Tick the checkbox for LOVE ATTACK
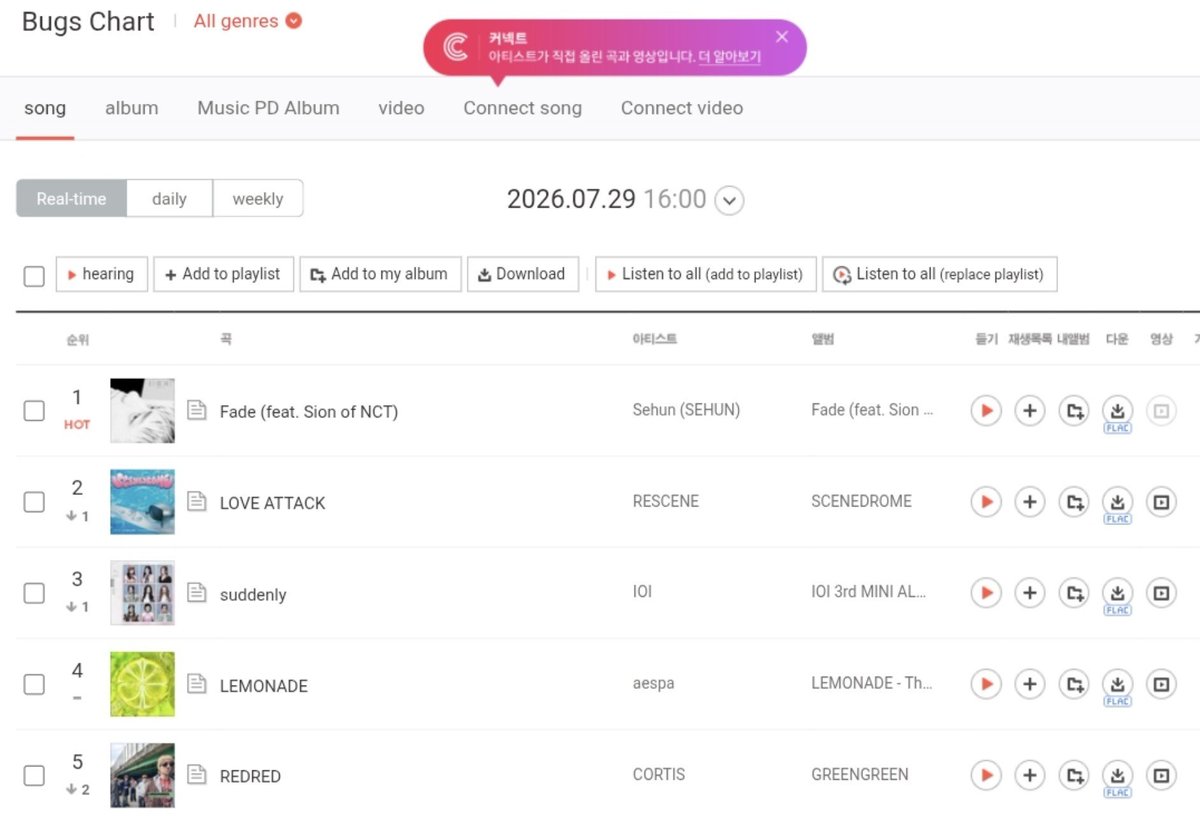1200x820 pixels. 34,502
